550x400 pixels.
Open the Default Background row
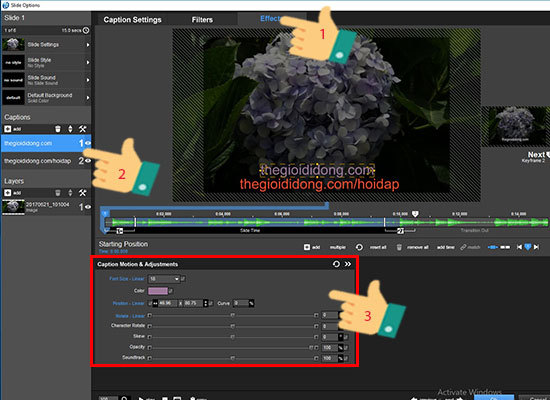coord(46,98)
